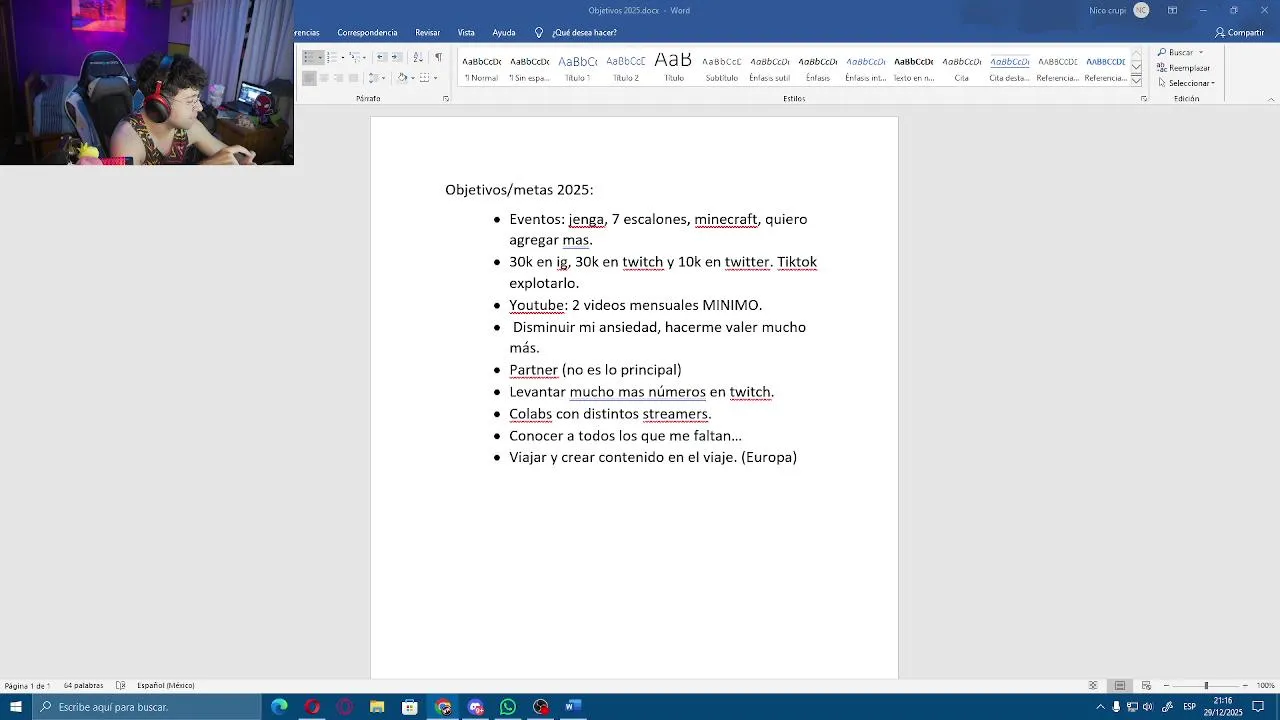Image resolution: width=1280 pixels, height=720 pixels.
Task: Switch to Print Layout view
Action: 1120,686
